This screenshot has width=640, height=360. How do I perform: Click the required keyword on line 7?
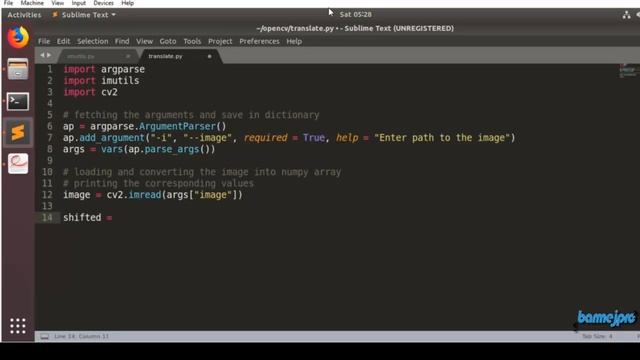(265, 138)
